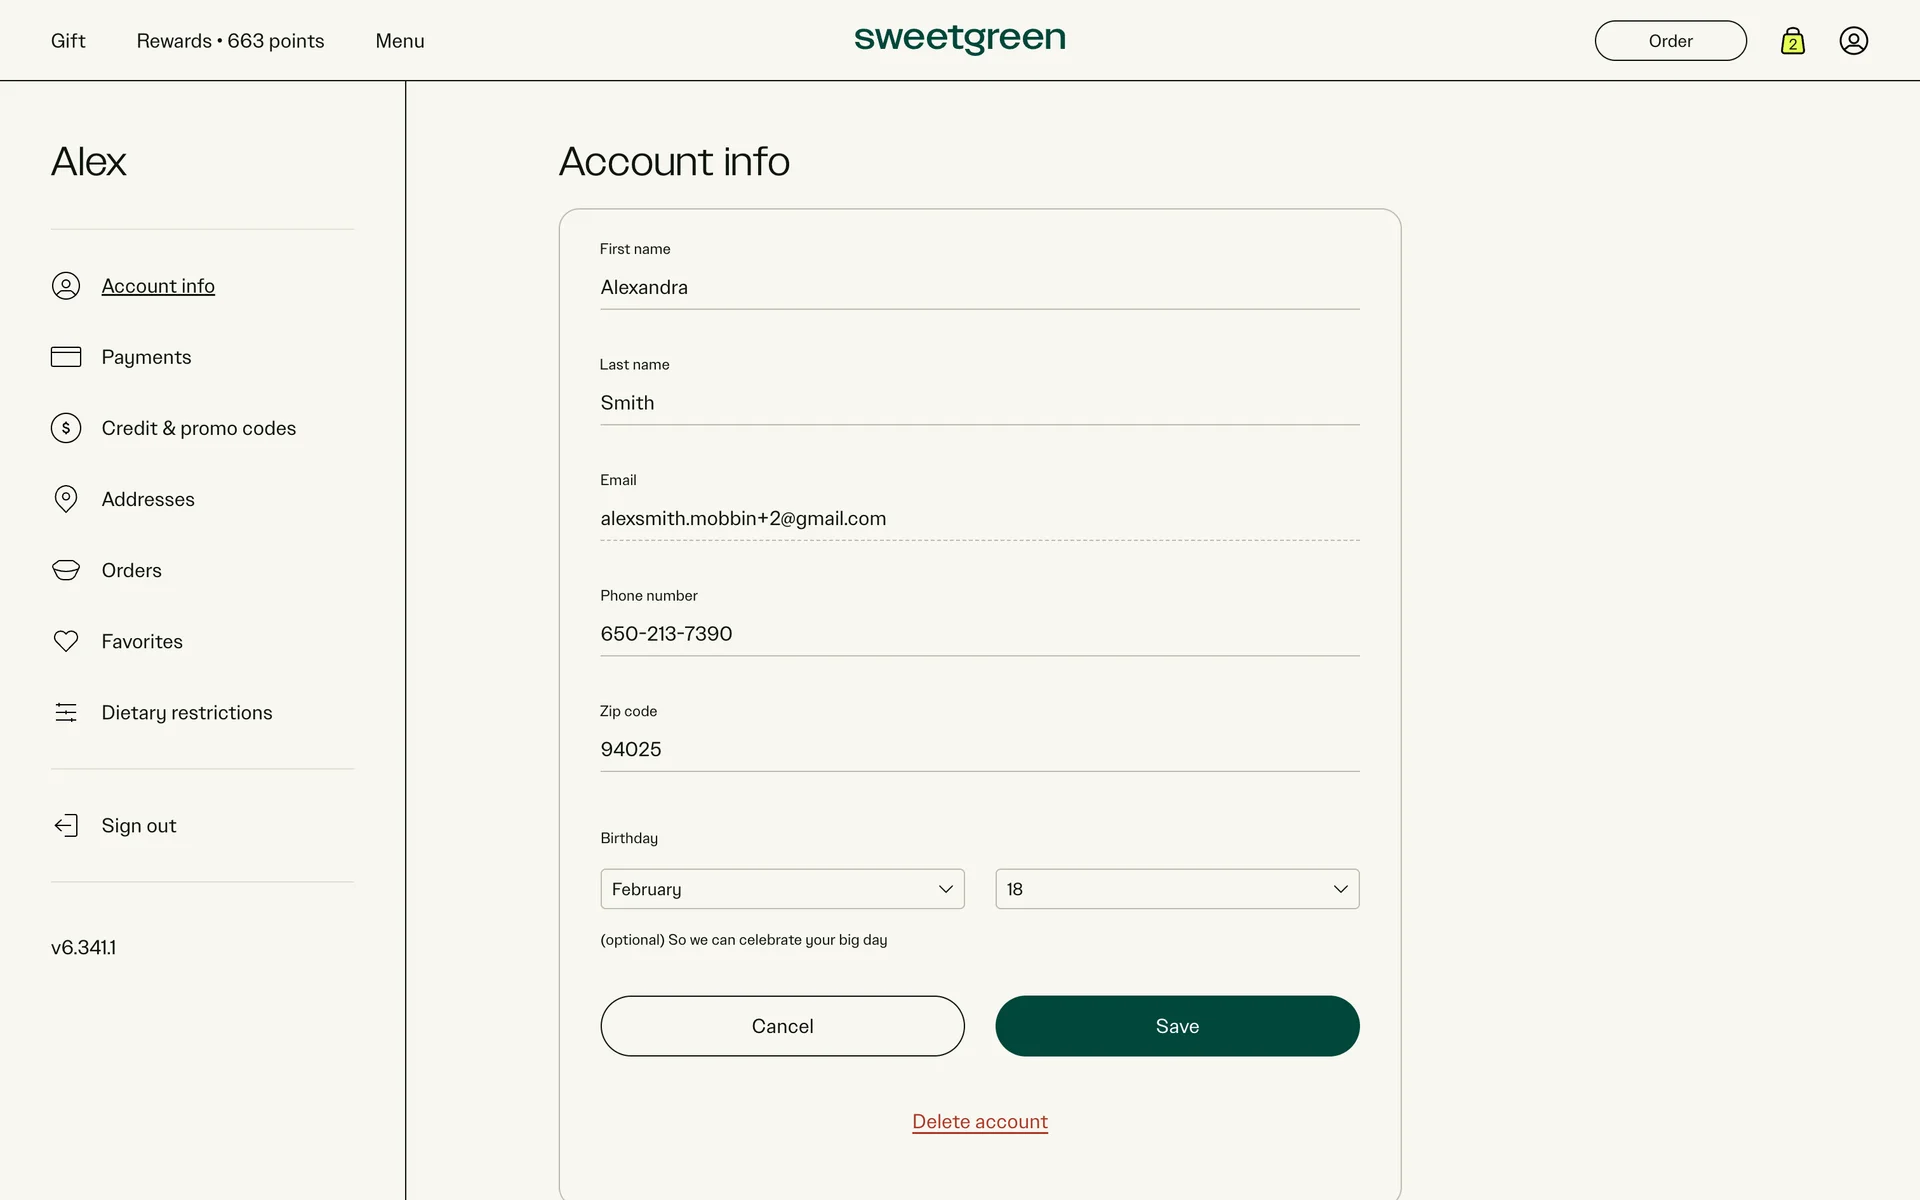1920x1200 pixels.
Task: Click the Dietary restrictions sliders icon
Action: click(x=66, y=712)
